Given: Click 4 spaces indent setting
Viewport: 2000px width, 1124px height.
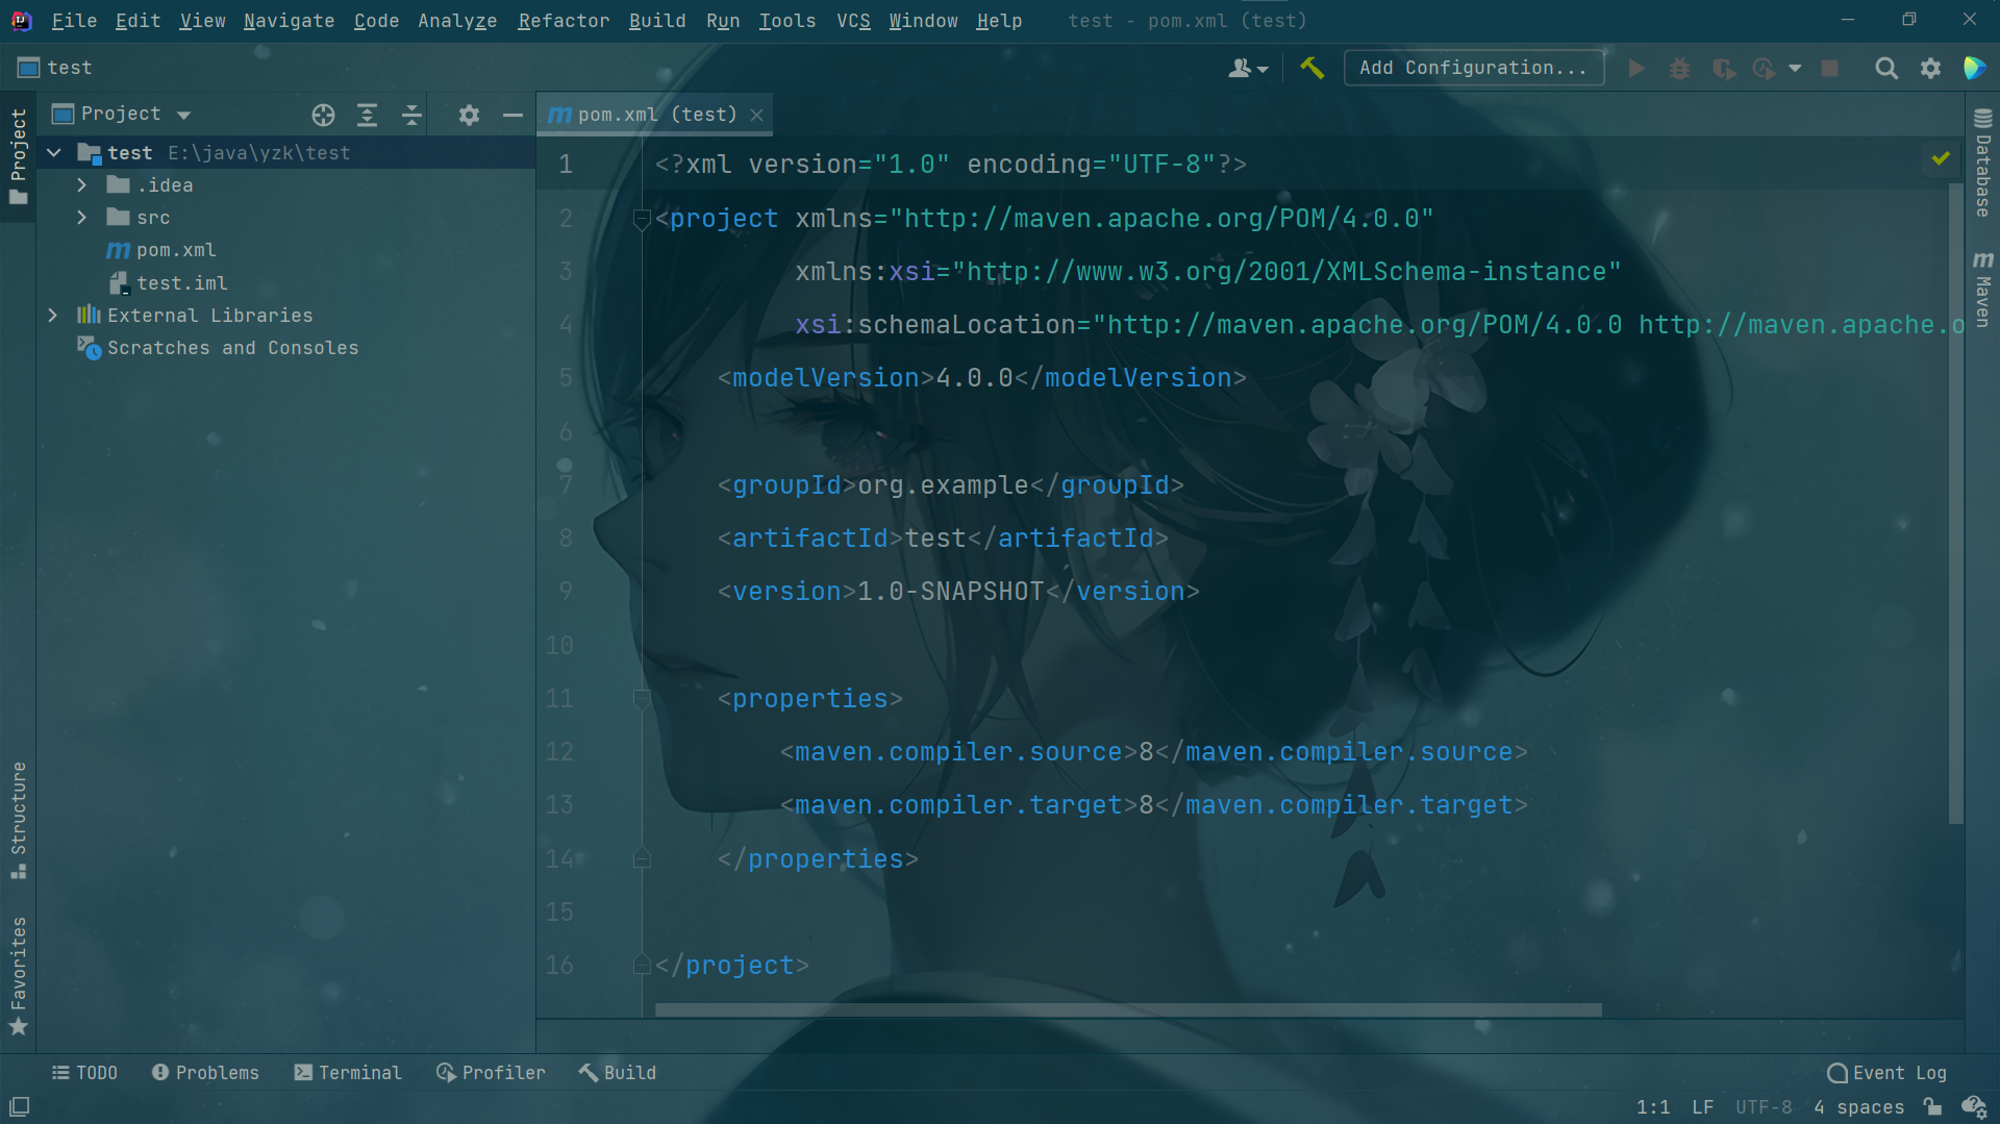Looking at the screenshot, I should [x=1858, y=1107].
